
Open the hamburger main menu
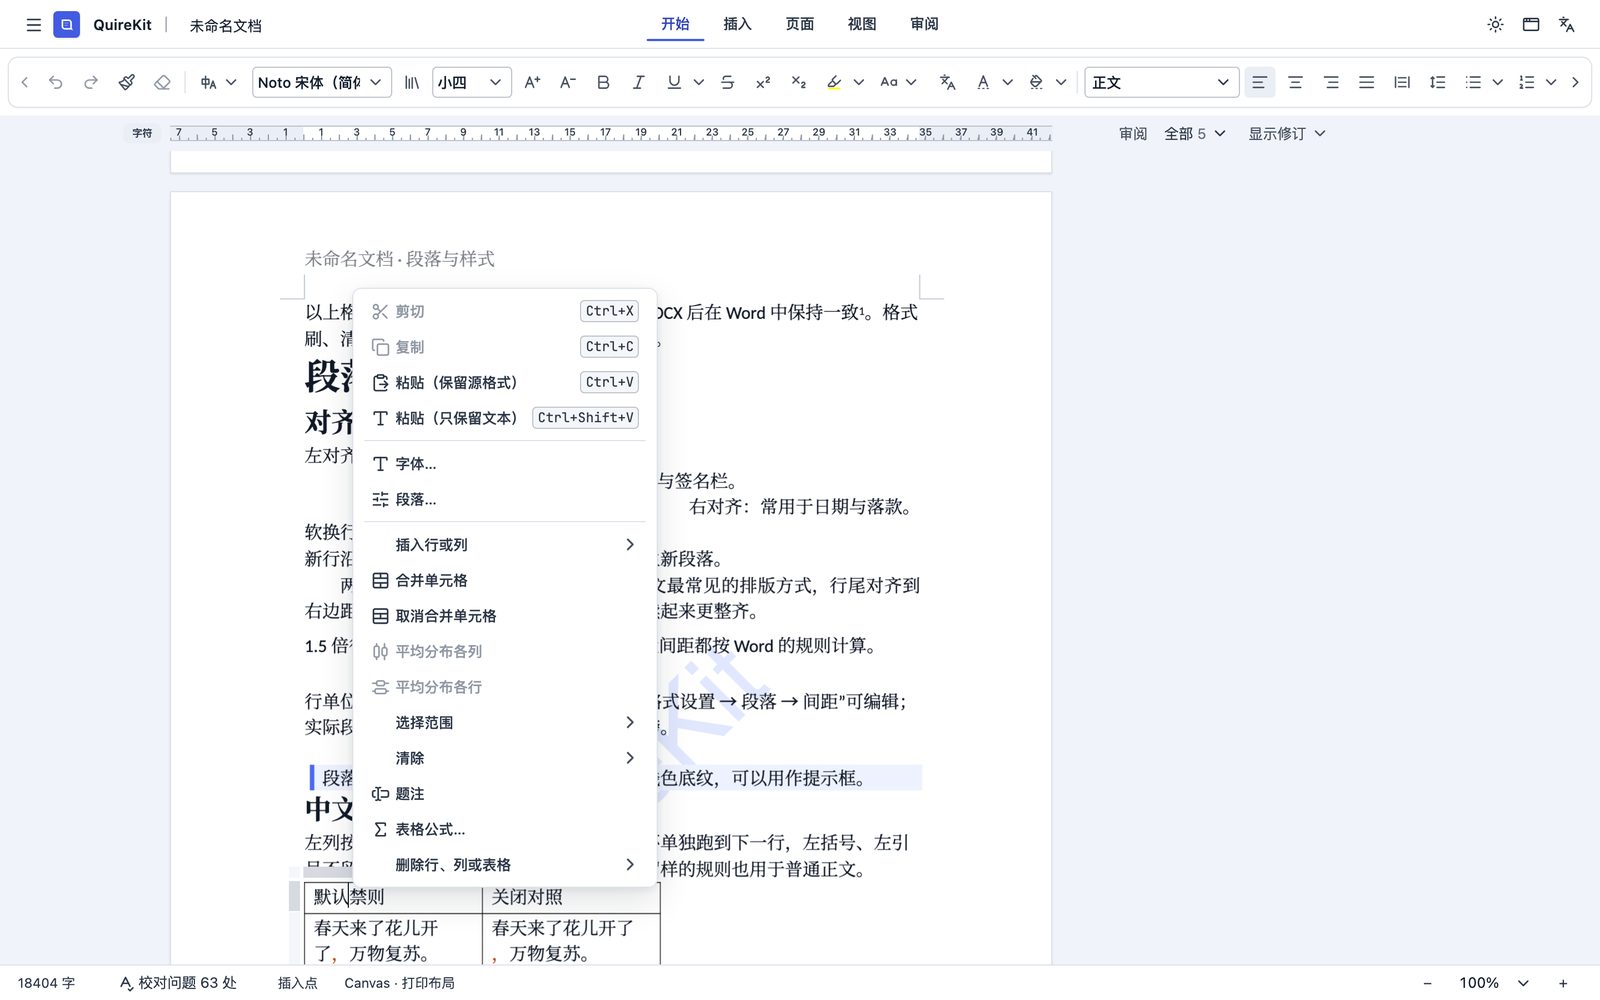34,25
